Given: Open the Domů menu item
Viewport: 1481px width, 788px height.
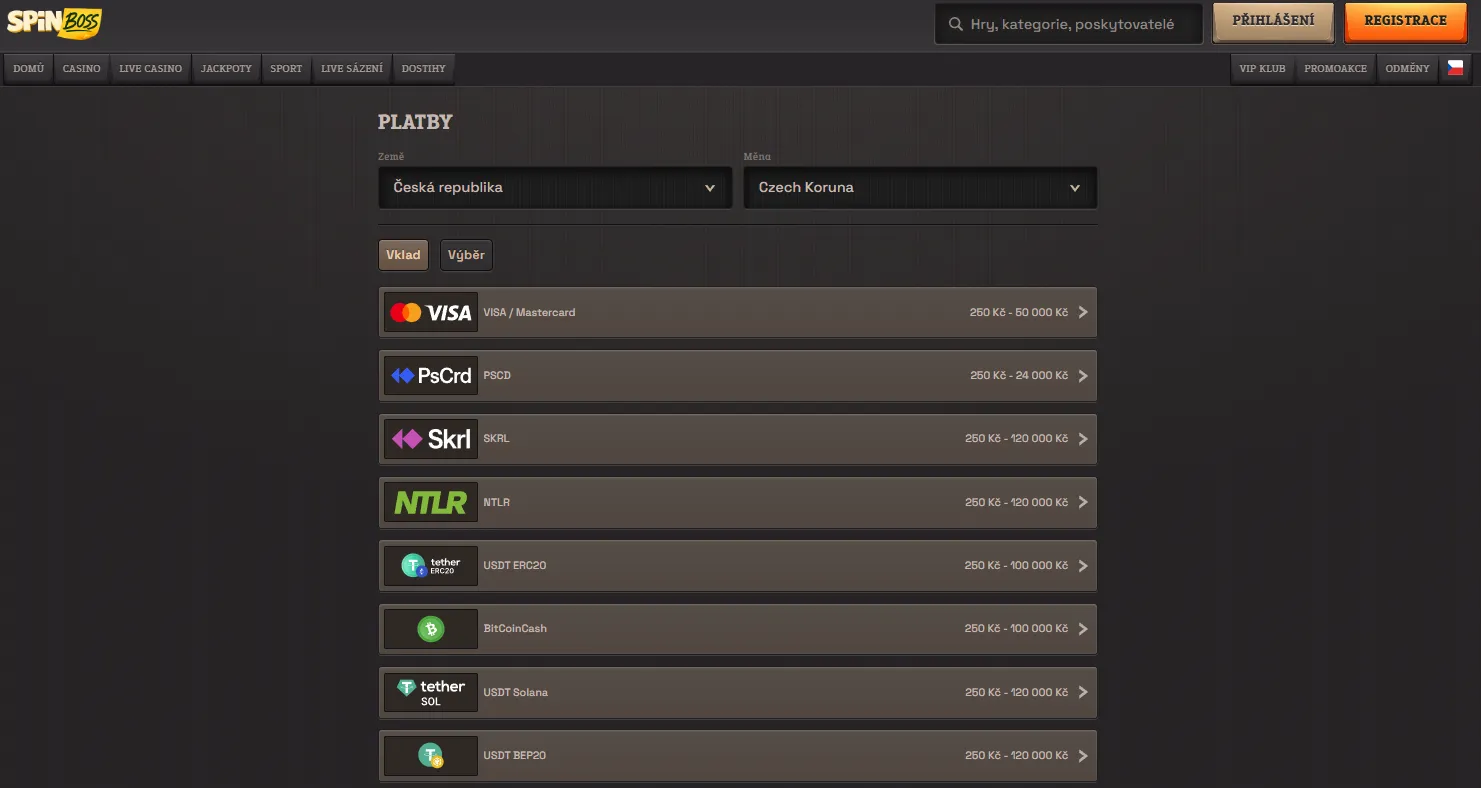Looking at the screenshot, I should (28, 69).
